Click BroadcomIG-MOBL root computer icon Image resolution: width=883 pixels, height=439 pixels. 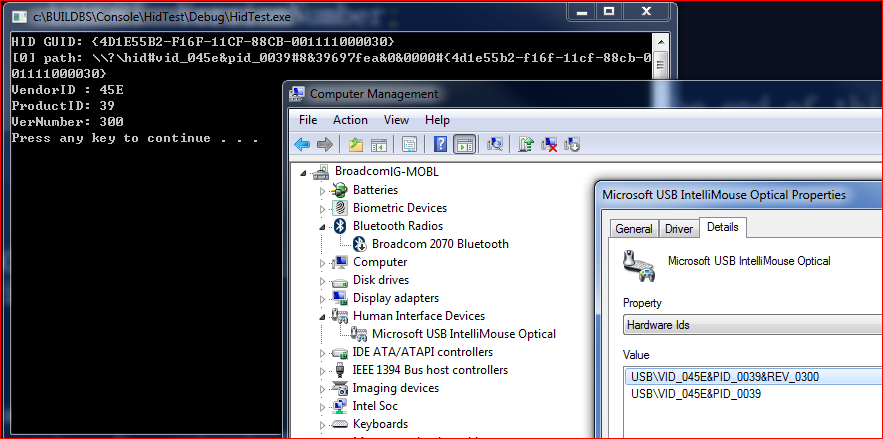321,172
